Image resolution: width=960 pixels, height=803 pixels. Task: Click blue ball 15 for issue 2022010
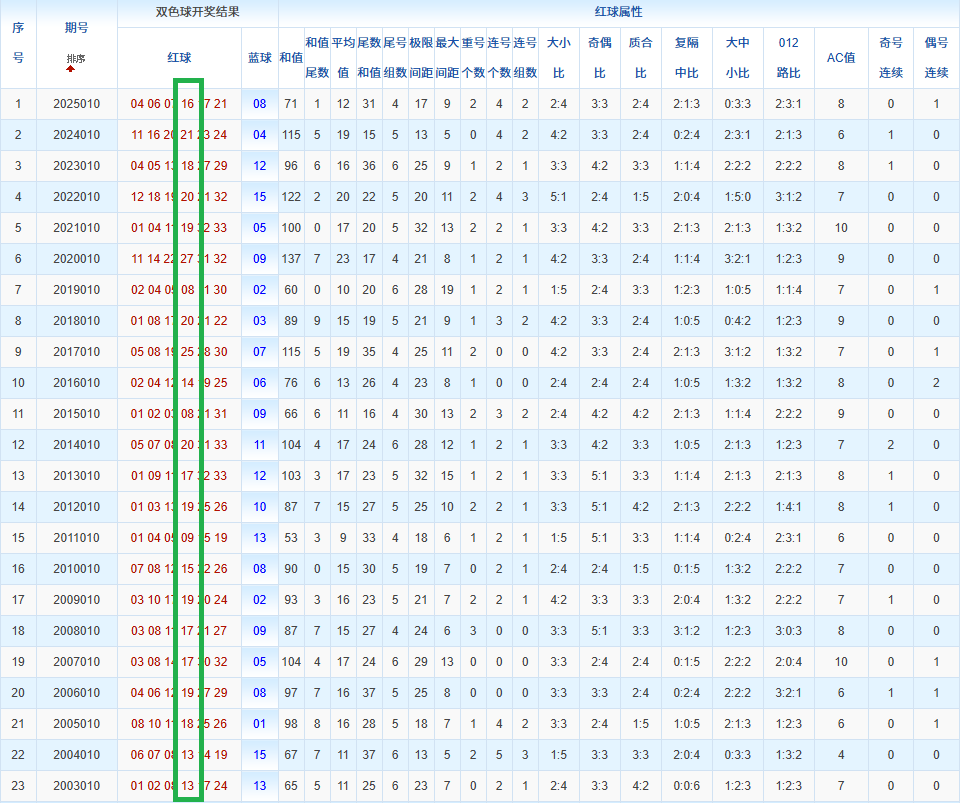pyautogui.click(x=260, y=197)
